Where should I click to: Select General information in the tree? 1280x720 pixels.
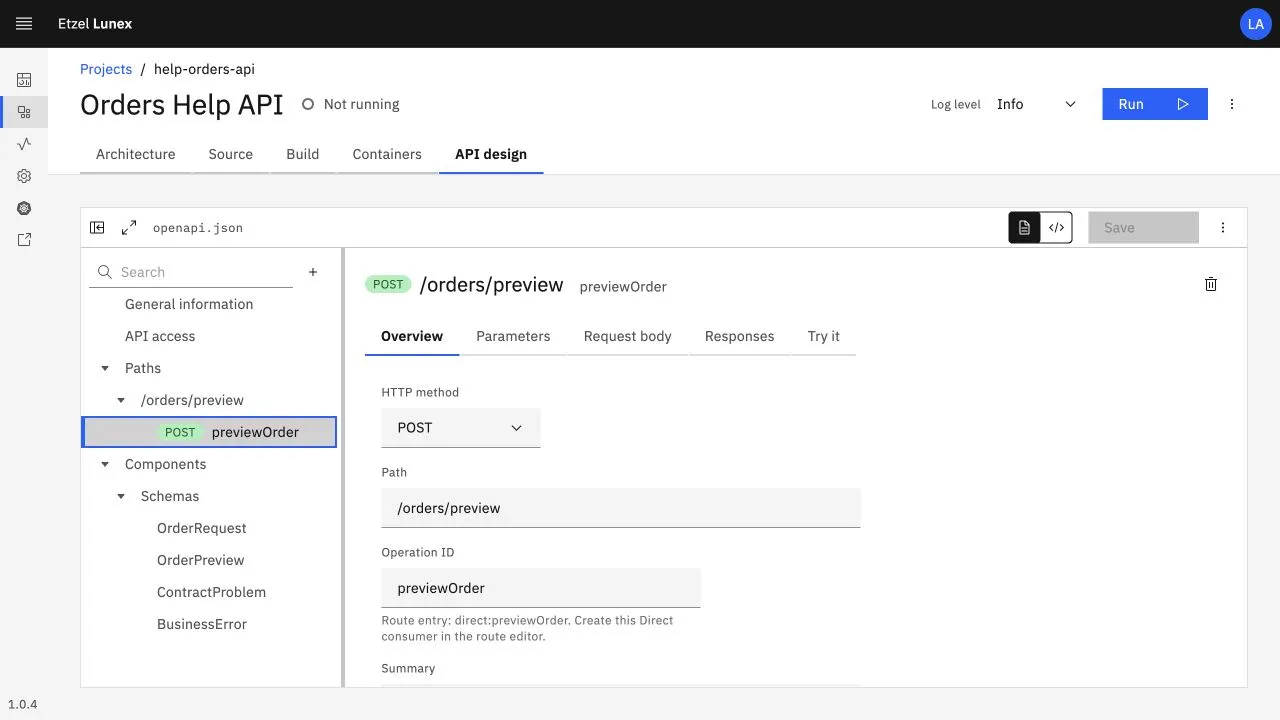click(x=189, y=304)
